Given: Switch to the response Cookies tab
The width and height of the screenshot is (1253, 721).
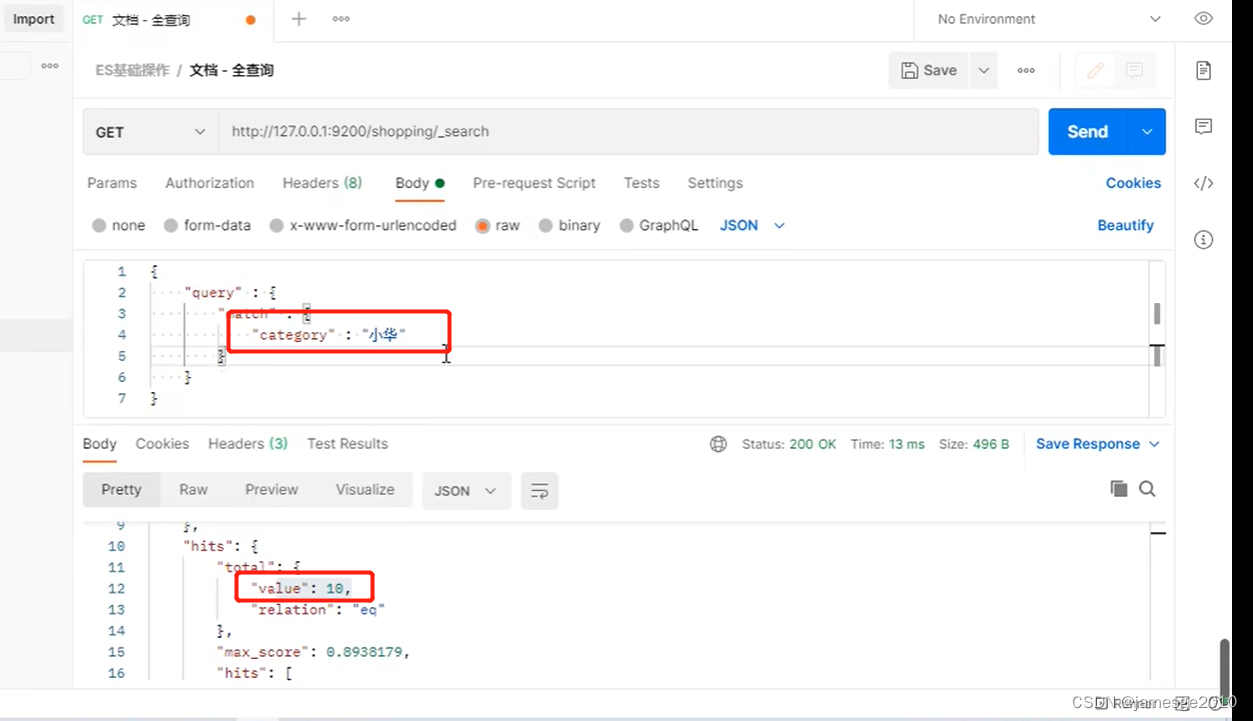Looking at the screenshot, I should [x=162, y=444].
